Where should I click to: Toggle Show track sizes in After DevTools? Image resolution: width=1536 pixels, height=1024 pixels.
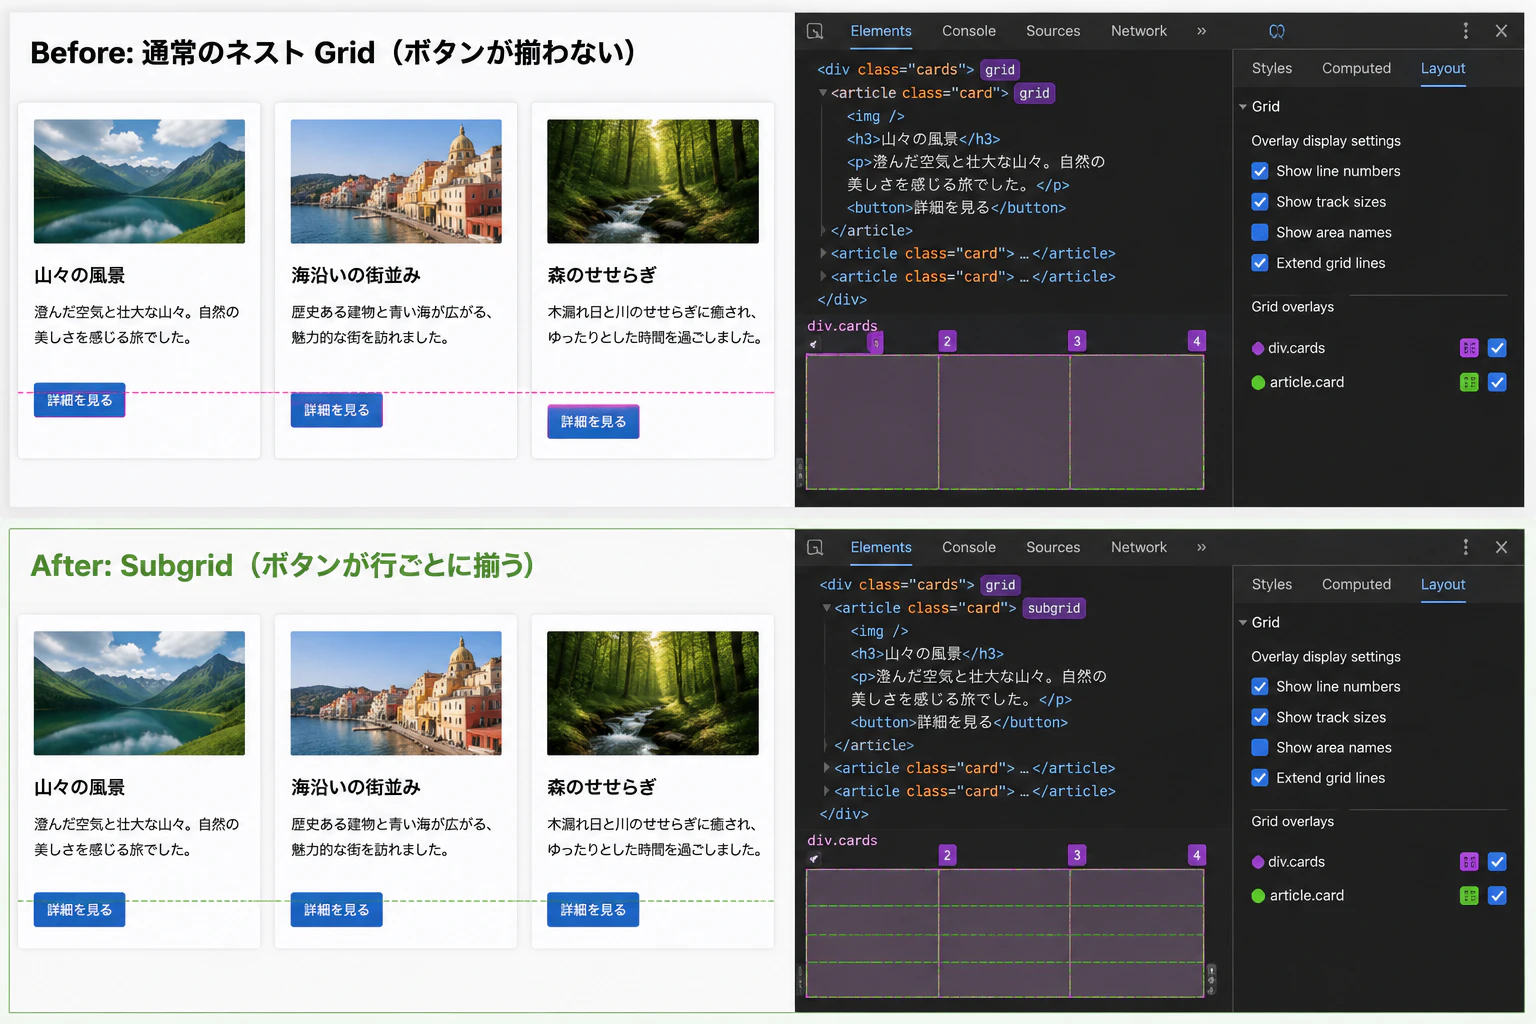pyautogui.click(x=1260, y=717)
